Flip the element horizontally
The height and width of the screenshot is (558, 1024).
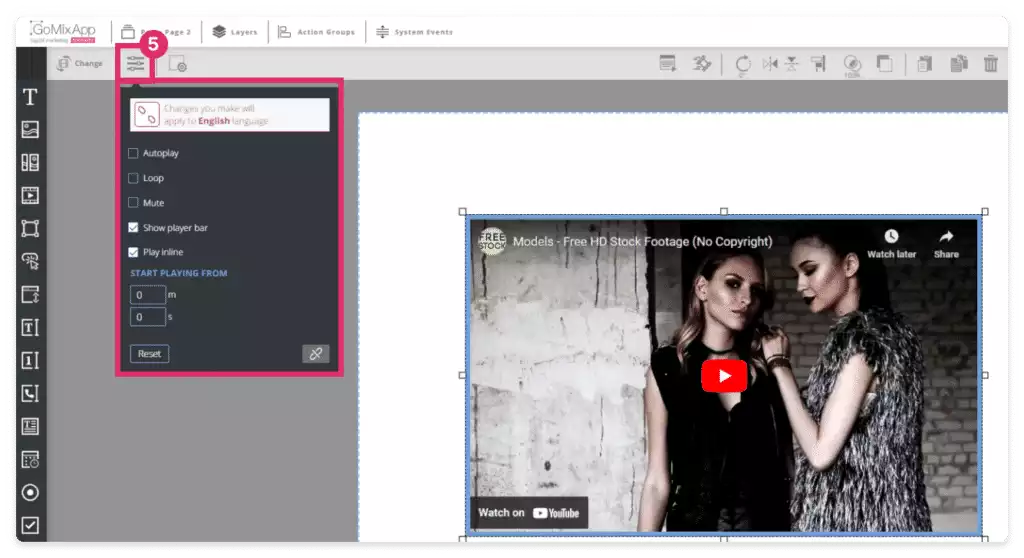769,64
